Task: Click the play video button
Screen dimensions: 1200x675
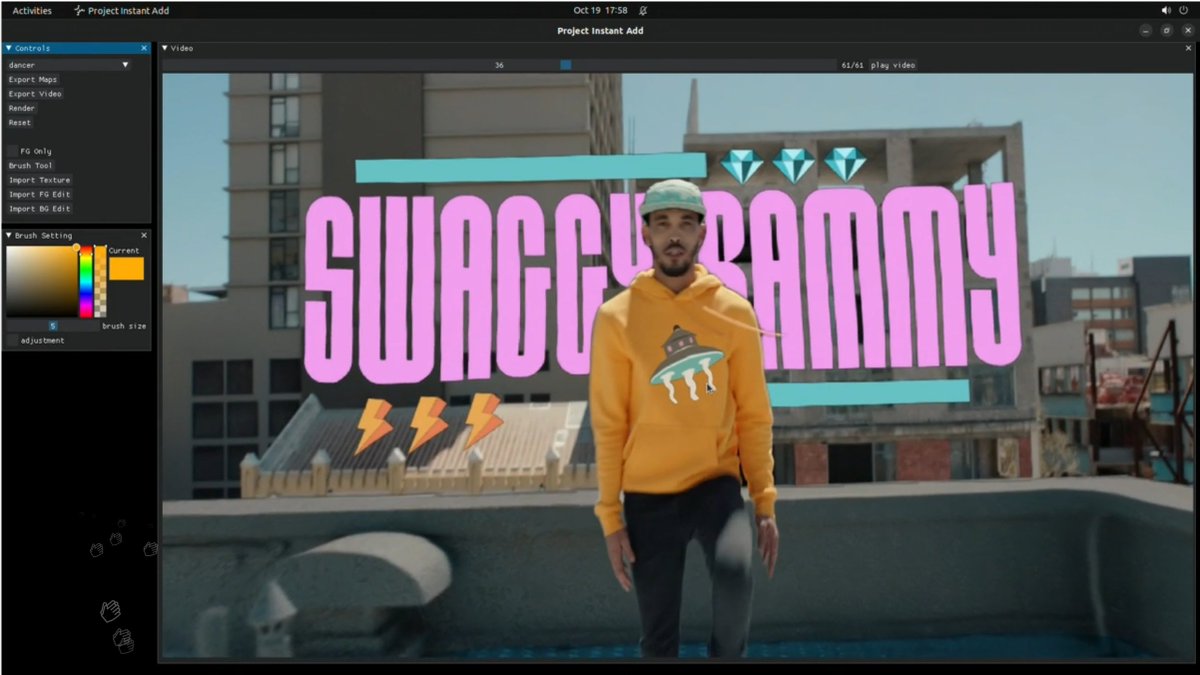Action: pos(892,65)
